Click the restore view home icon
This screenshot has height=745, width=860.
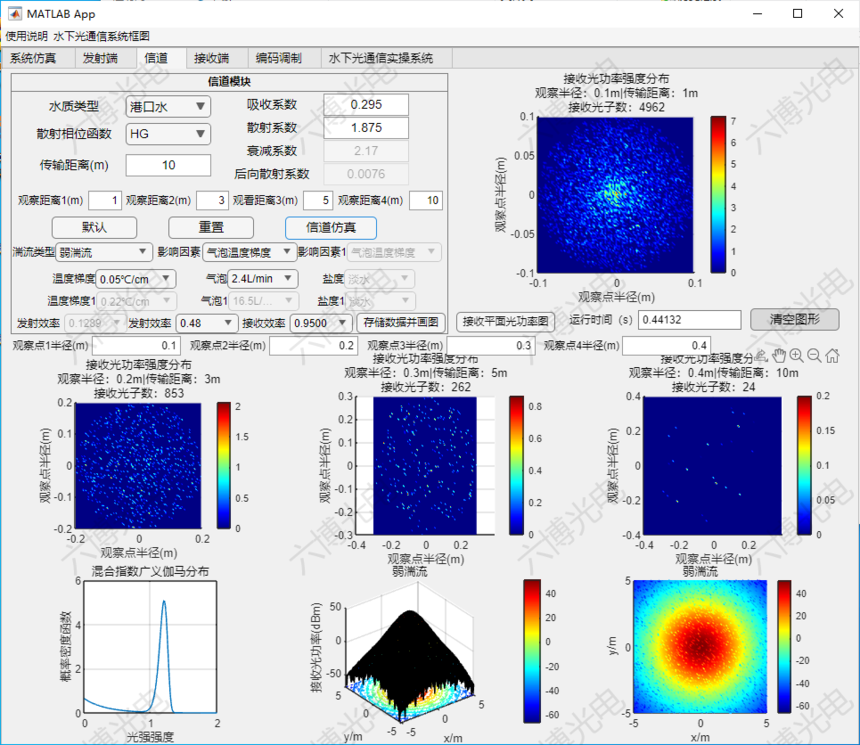[833, 356]
